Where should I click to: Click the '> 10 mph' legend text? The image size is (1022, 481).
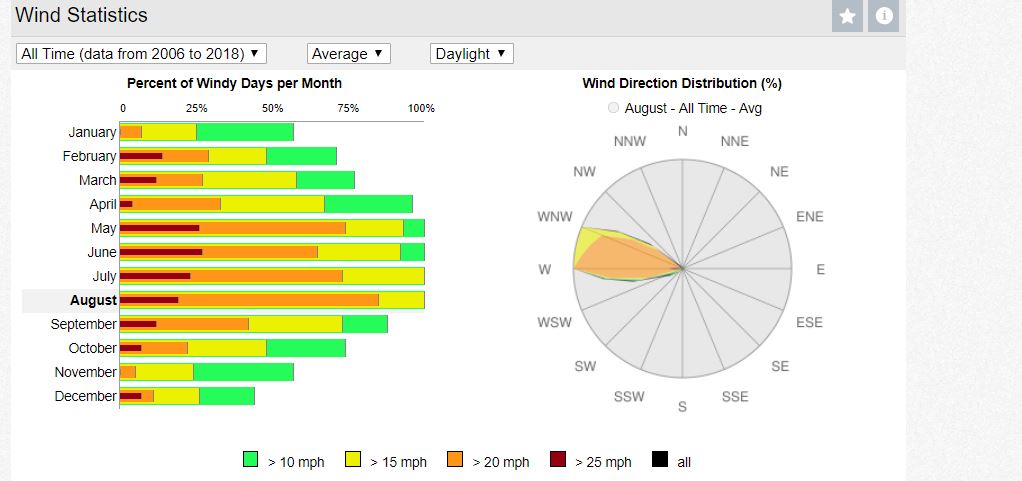pos(296,462)
